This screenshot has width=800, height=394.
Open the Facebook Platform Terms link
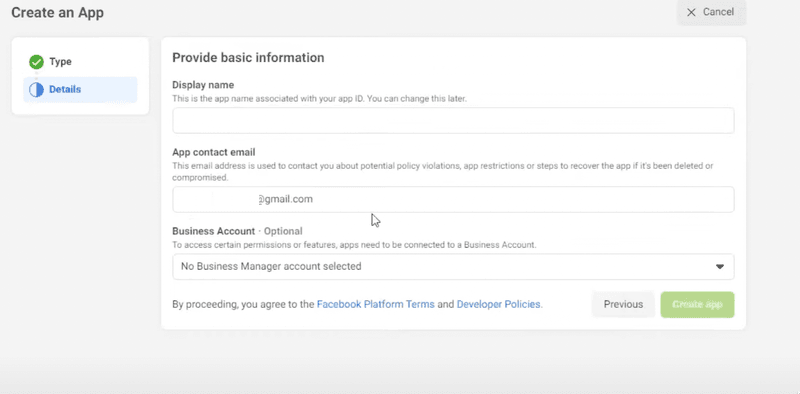tap(376, 305)
